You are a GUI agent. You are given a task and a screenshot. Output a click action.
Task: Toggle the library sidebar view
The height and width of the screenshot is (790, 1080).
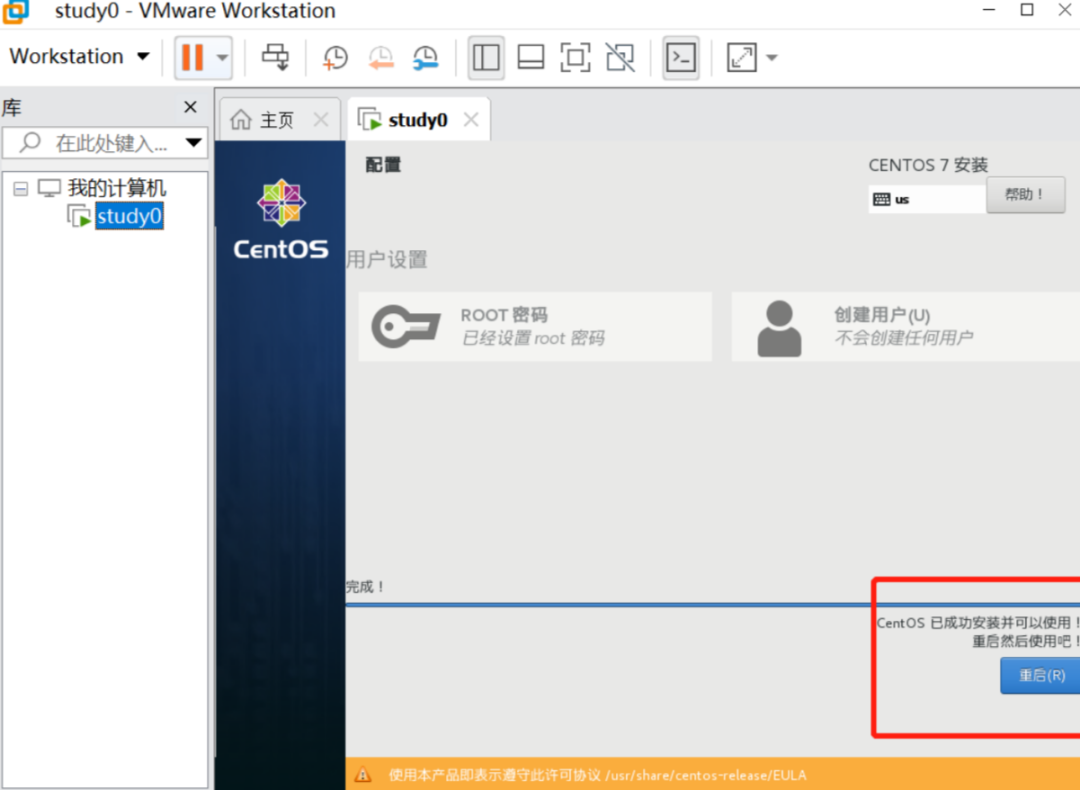pos(486,57)
